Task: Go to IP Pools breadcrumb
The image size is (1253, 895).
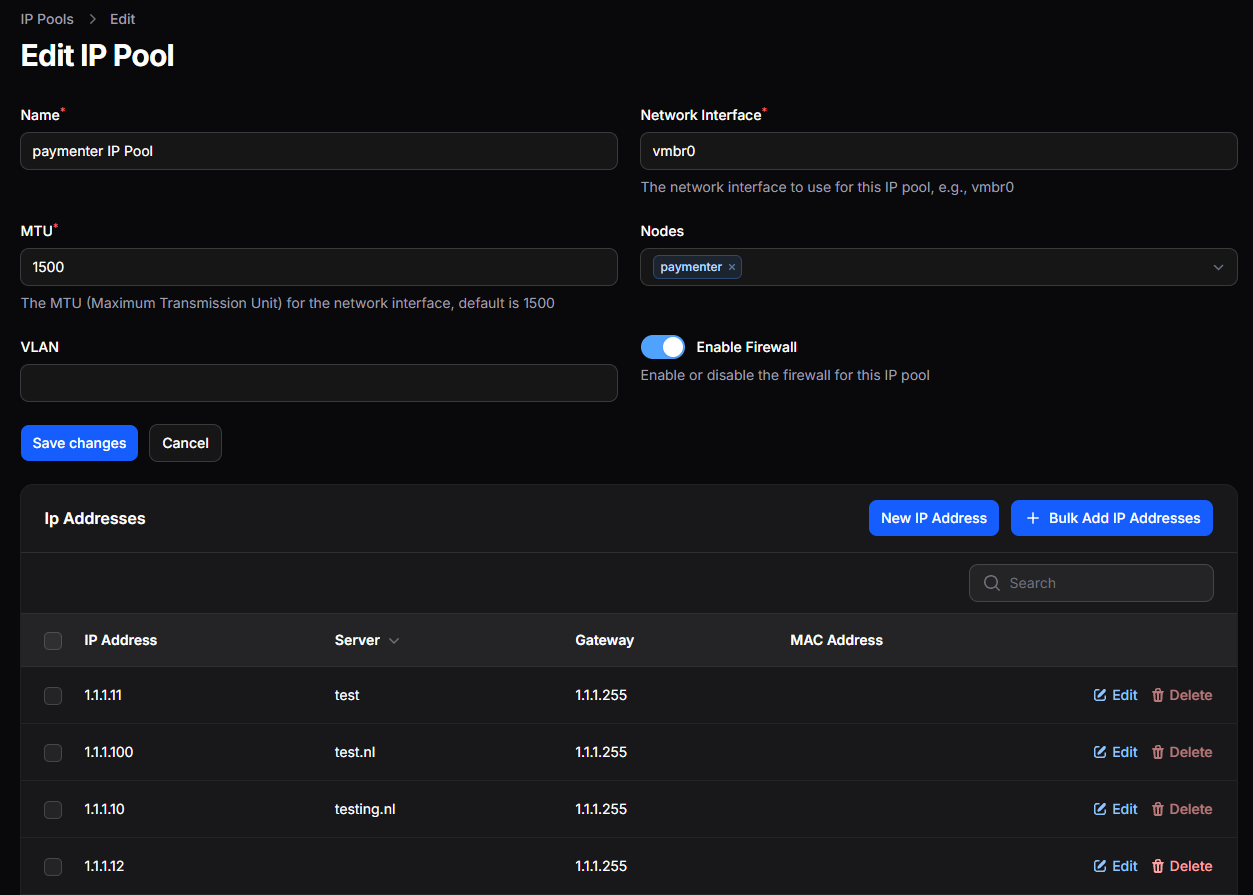Action: [47, 19]
